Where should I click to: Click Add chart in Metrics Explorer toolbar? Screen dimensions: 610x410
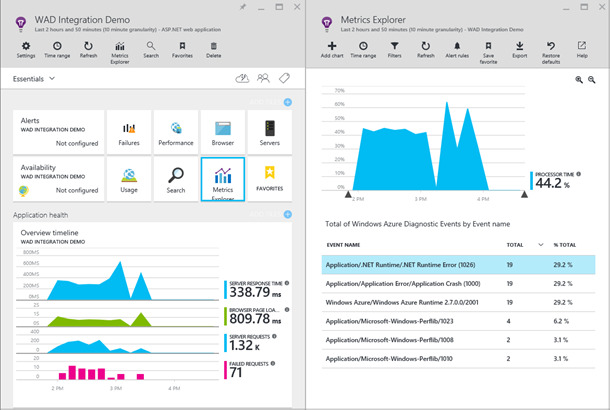(331, 50)
